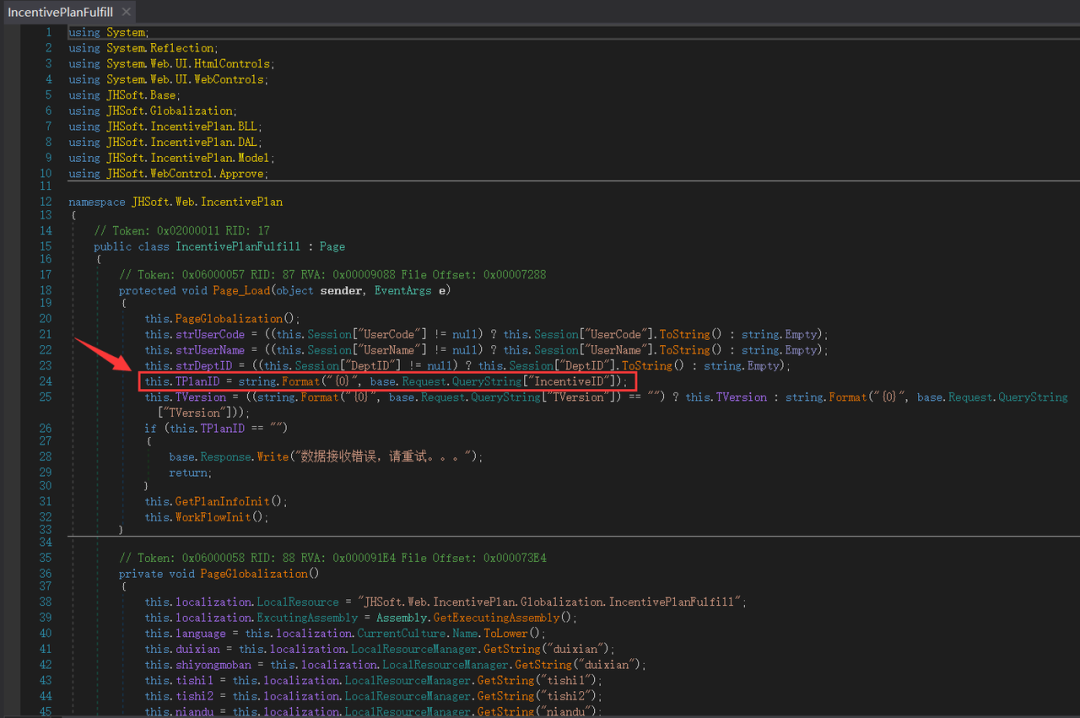
Task: Click JHSoft.Base in the using directives
Action: point(141,96)
